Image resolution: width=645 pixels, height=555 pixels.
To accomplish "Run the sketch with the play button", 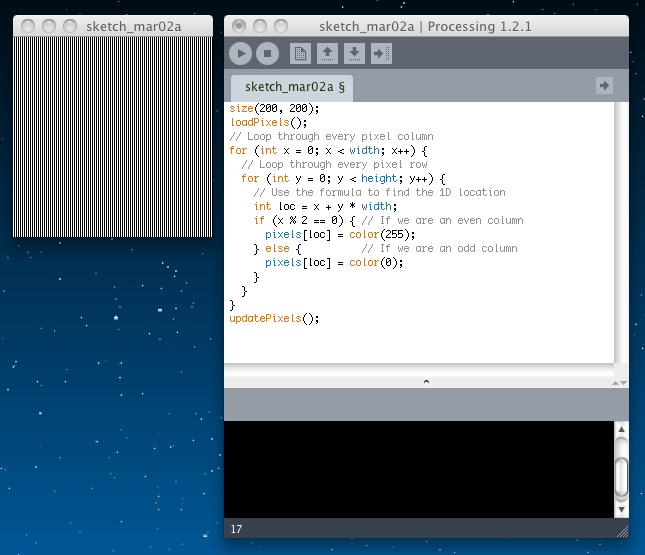I will [x=241, y=54].
